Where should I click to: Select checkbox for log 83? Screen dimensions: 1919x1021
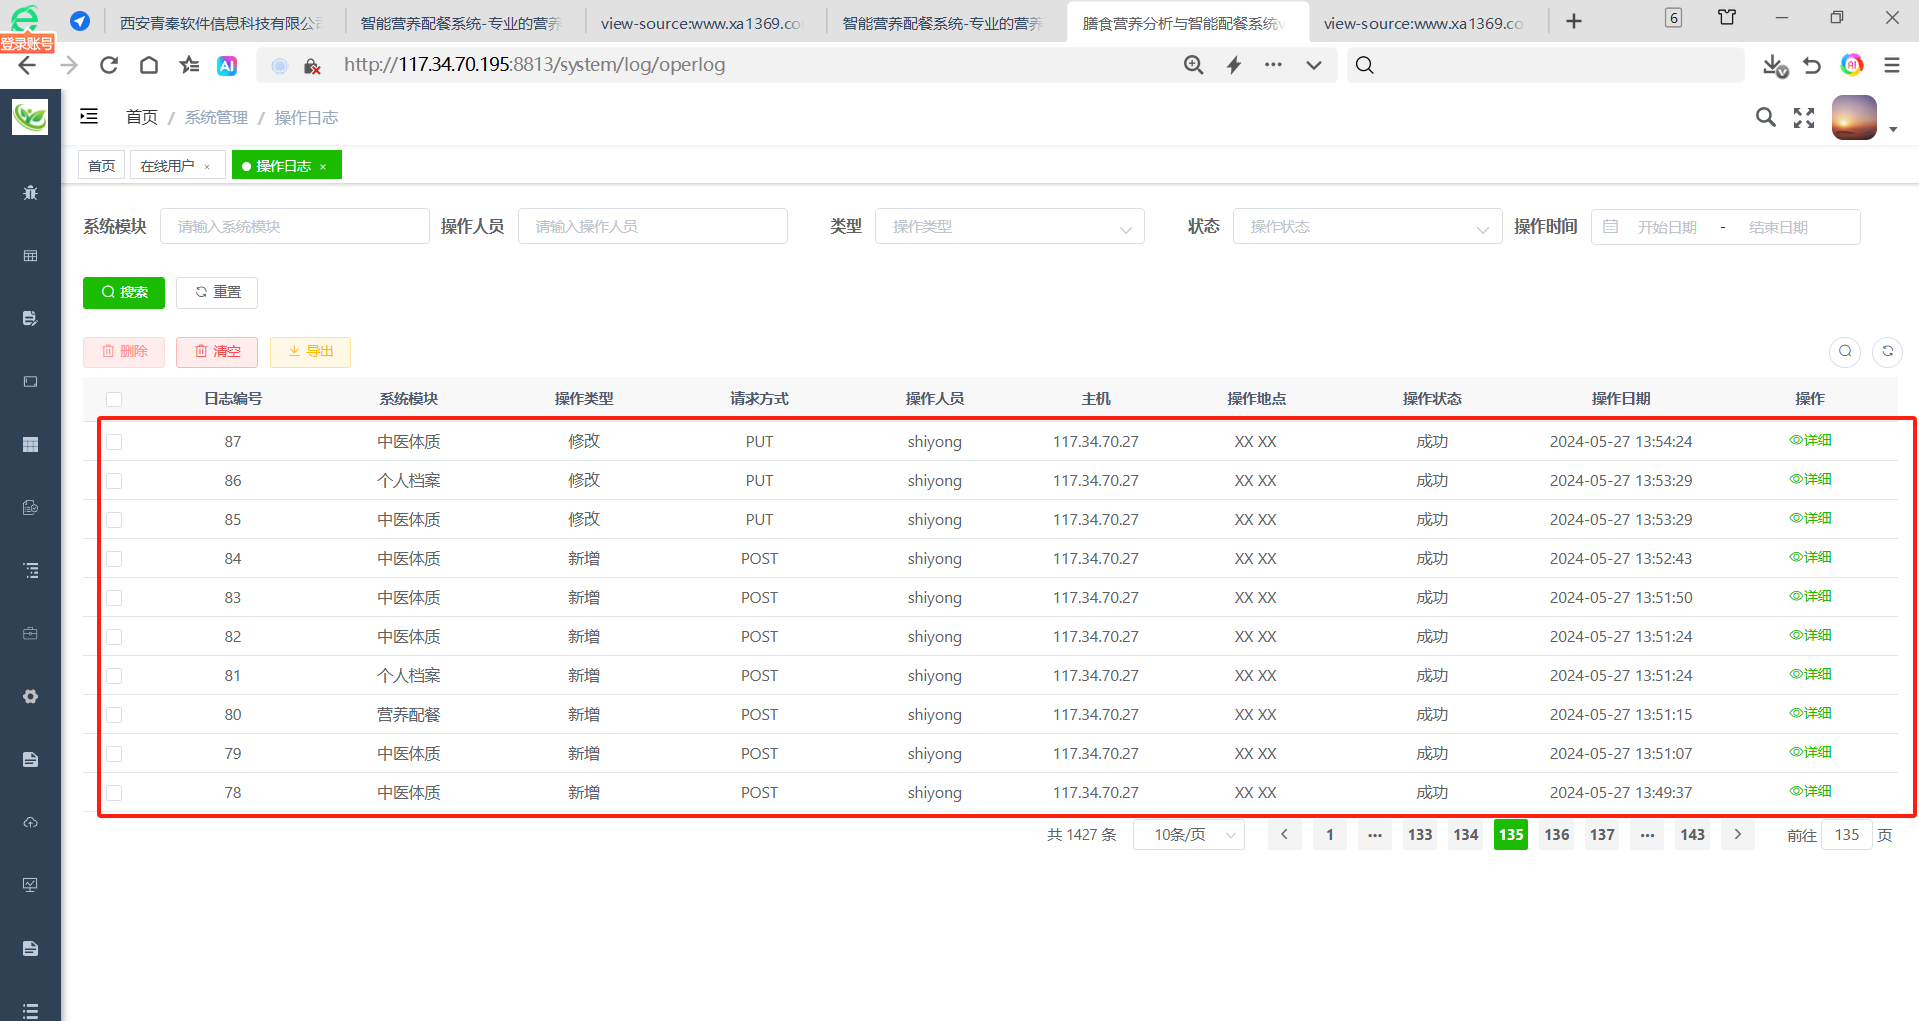pos(114,598)
